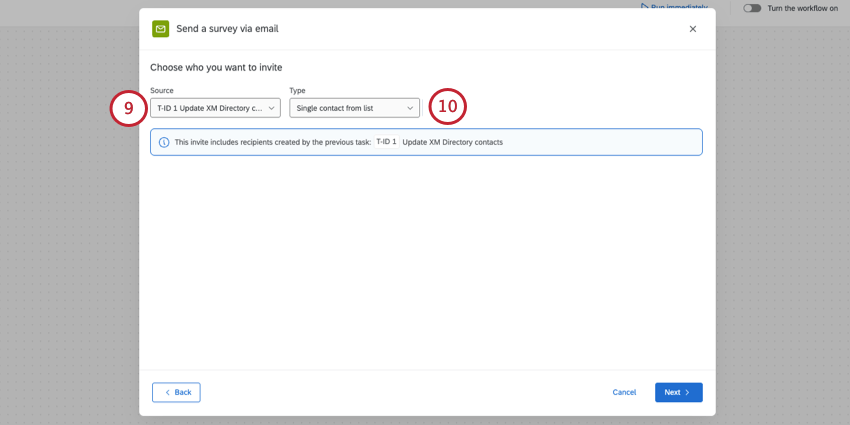
Task: Click the red number 9 marker
Action: point(129,108)
